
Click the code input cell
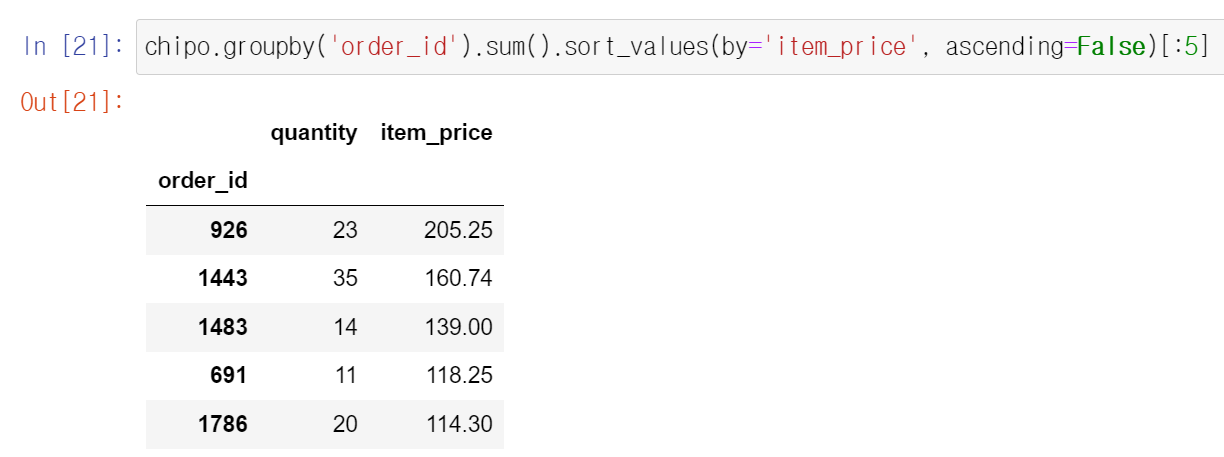(679, 46)
